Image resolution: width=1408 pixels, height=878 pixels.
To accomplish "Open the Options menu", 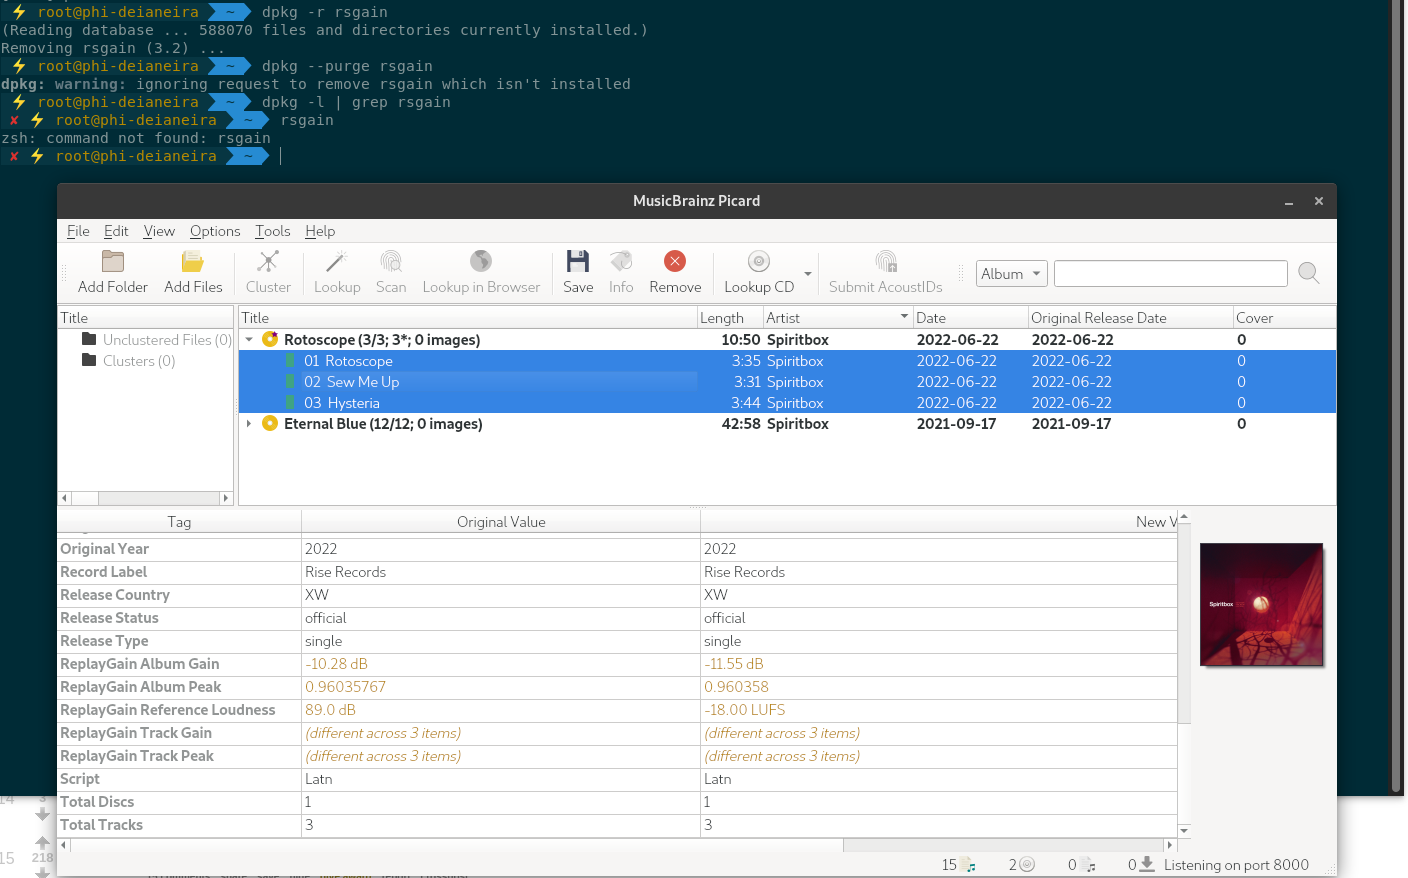I will point(215,231).
